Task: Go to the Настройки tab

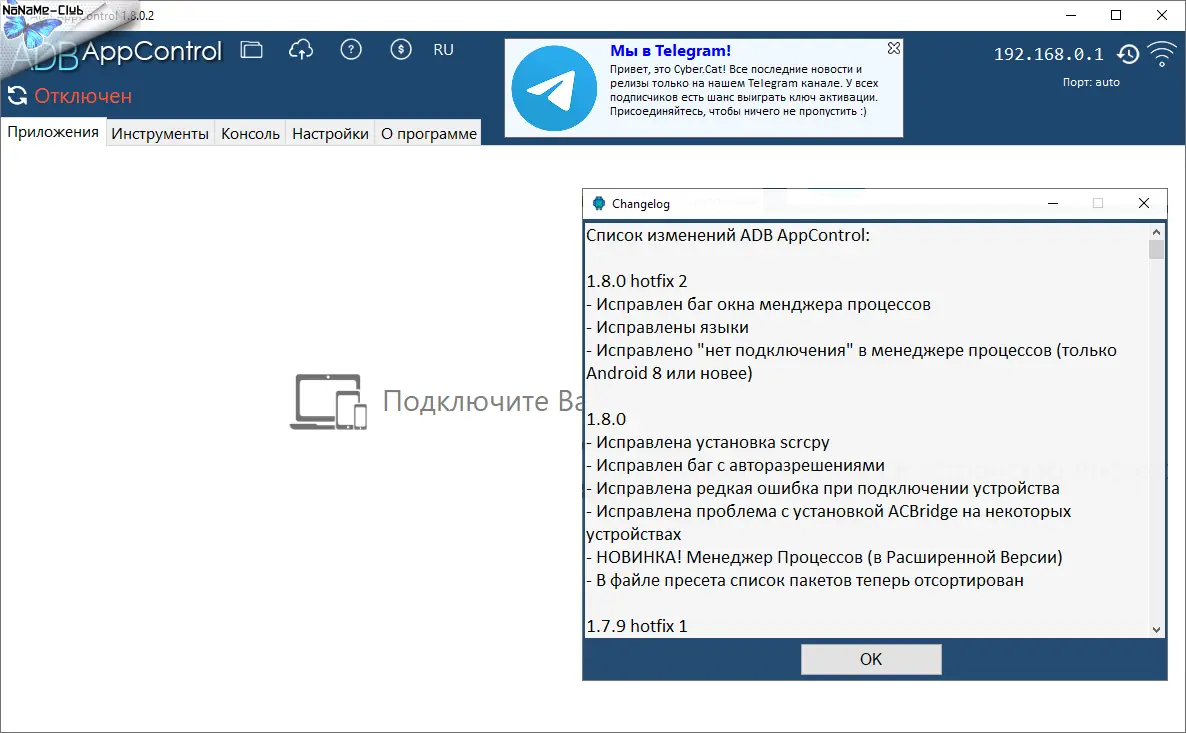Action: pyautogui.click(x=330, y=133)
